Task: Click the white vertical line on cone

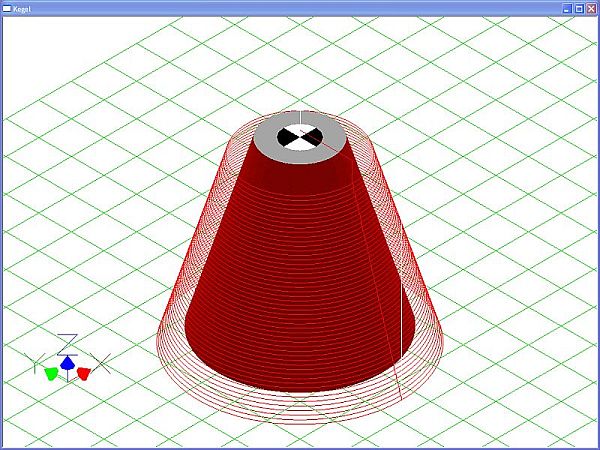Action: tap(401, 330)
